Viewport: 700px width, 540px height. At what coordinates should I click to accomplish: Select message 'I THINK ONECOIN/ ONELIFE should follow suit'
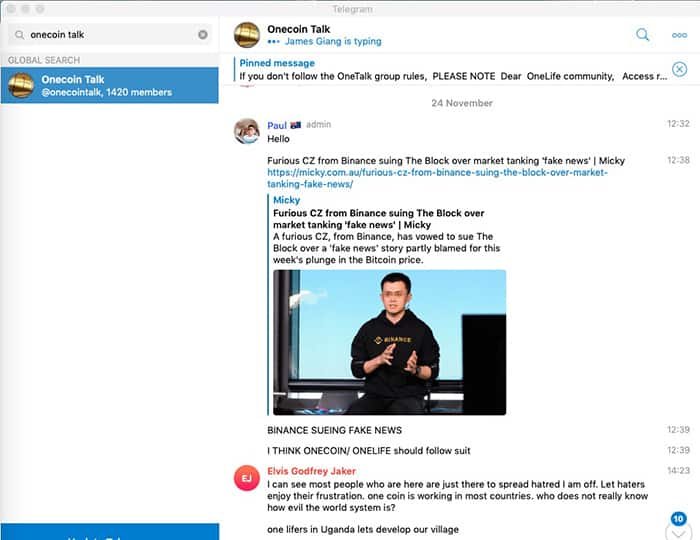369,451
